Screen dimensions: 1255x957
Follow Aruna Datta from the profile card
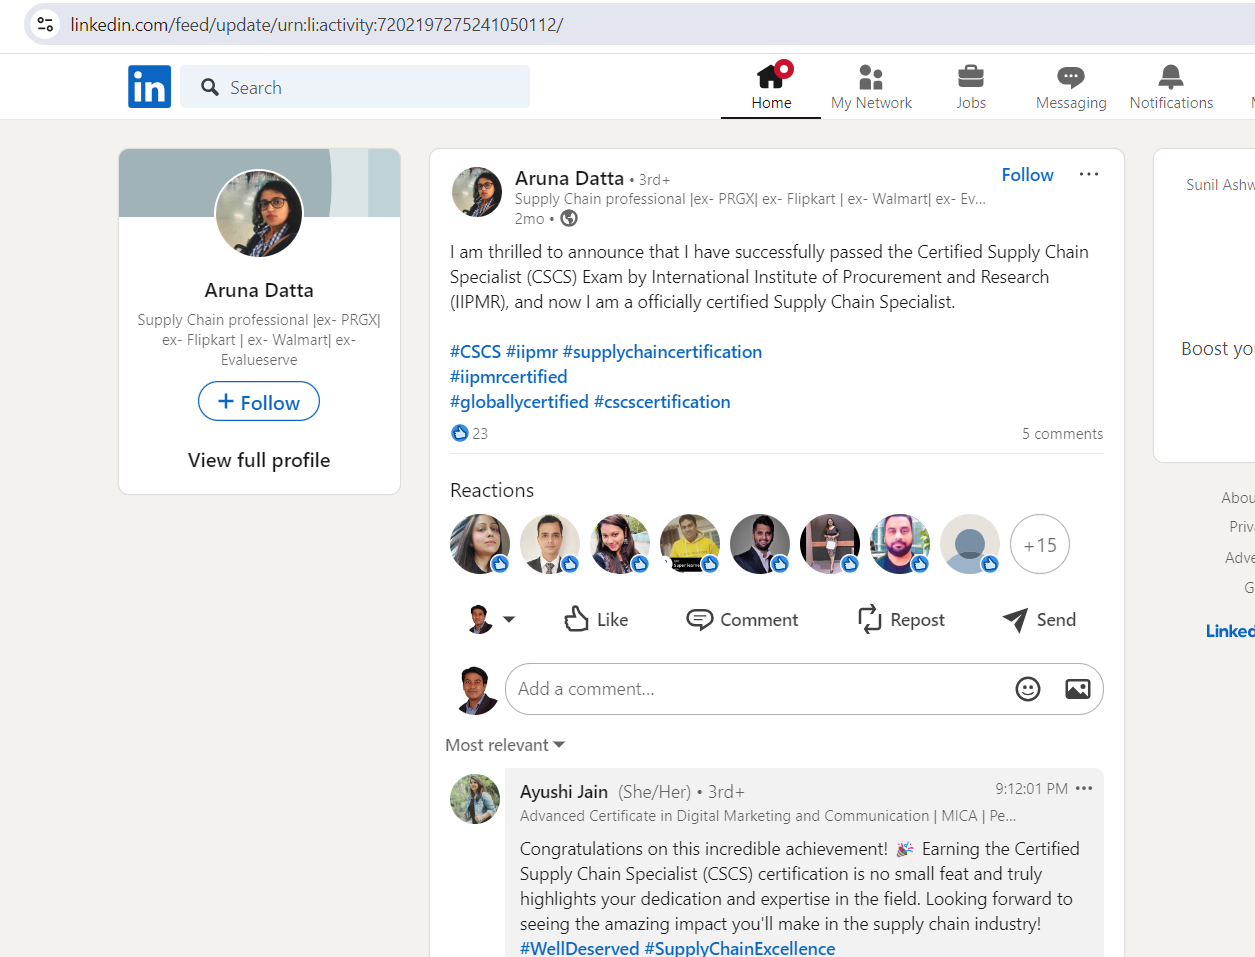pos(259,402)
